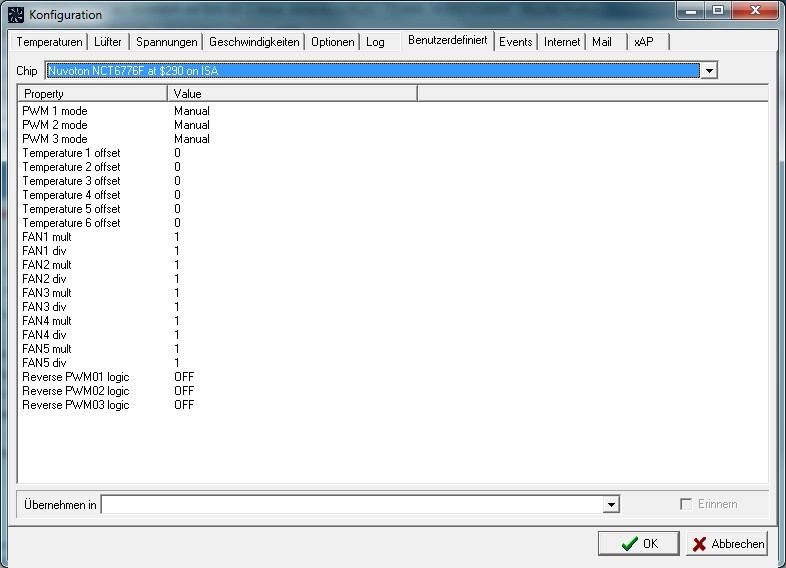
Task: Maximize the Konfiguration window
Action: (718, 10)
